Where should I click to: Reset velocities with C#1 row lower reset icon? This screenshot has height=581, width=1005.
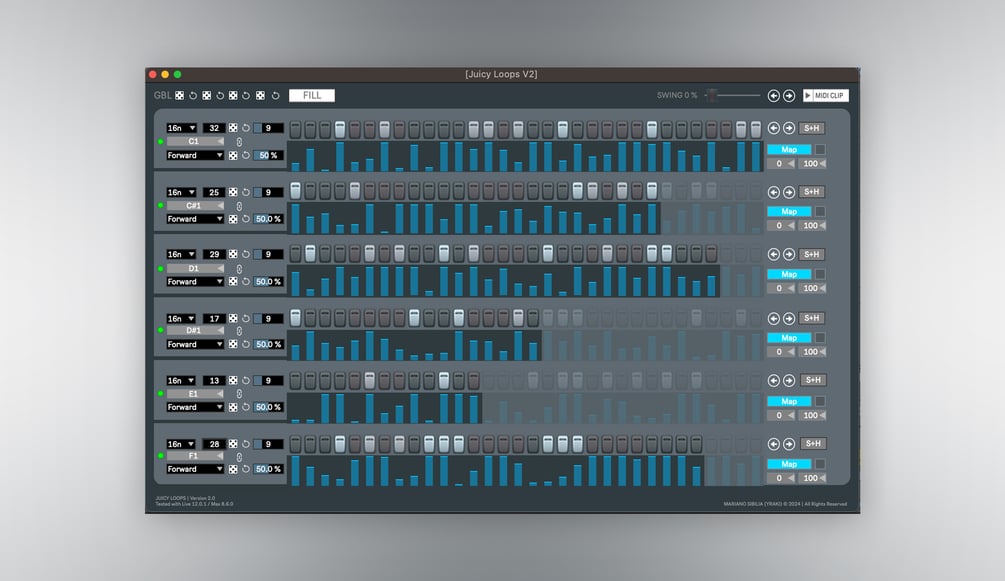[245, 219]
